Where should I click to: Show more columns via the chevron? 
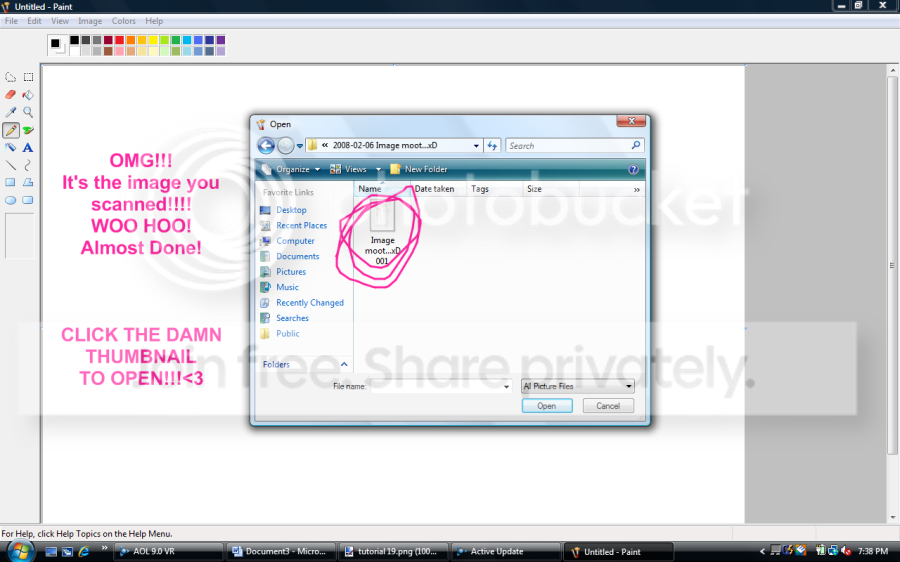637,189
